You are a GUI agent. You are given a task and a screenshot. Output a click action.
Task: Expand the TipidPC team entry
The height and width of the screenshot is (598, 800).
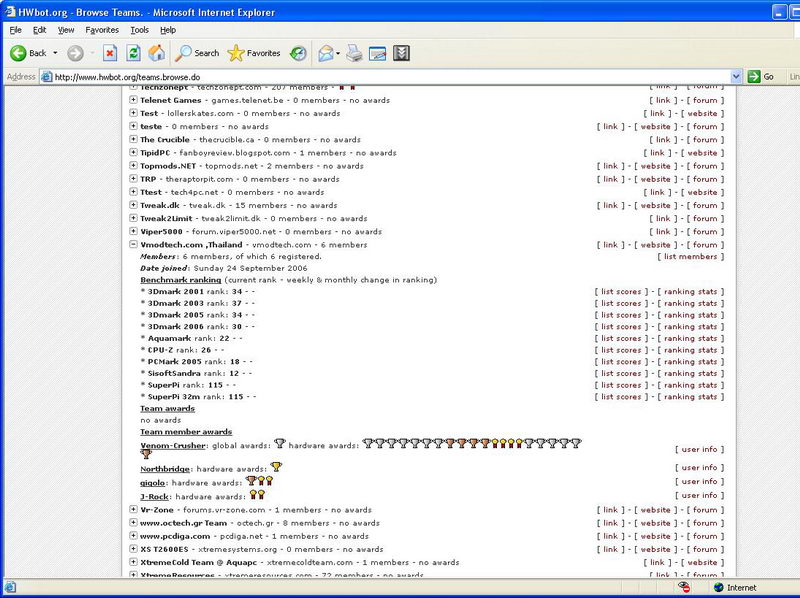(133, 152)
